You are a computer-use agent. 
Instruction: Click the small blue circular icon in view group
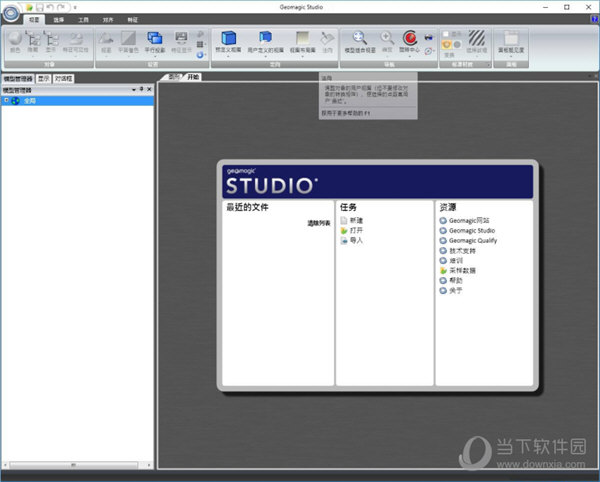click(x=200, y=55)
